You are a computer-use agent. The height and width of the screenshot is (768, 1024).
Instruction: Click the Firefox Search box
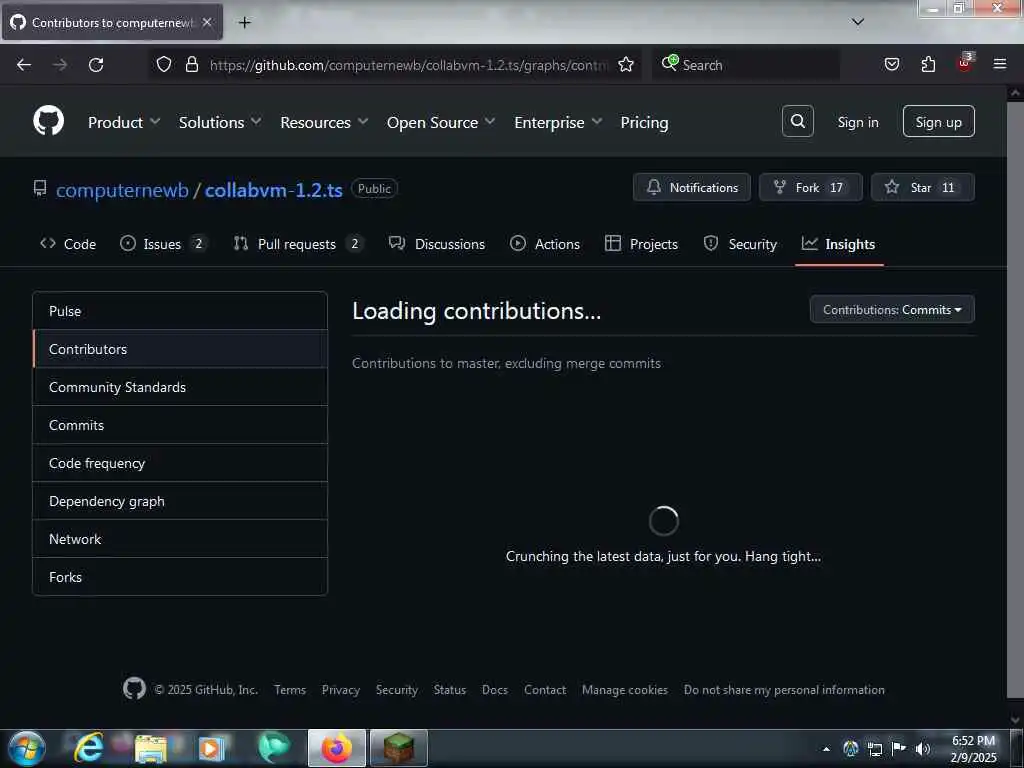[746, 65]
